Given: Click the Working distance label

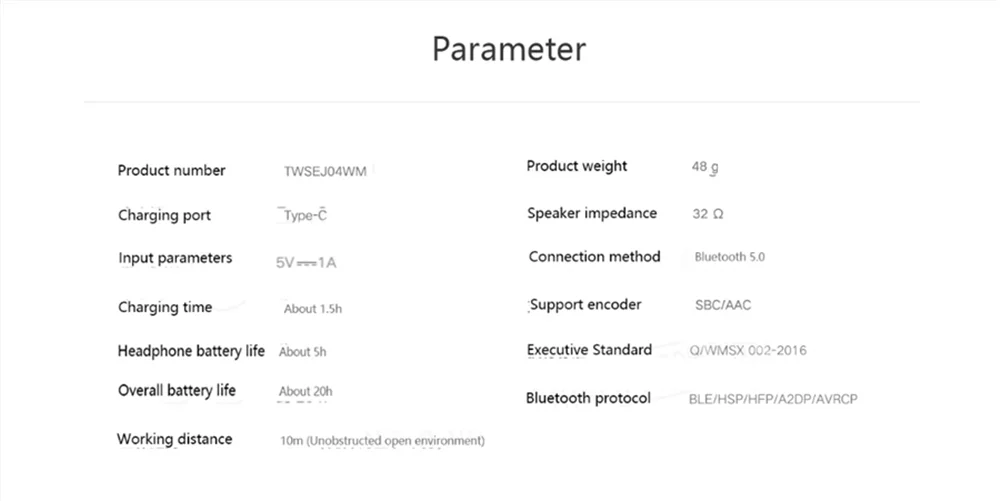Looking at the screenshot, I should click(174, 439).
